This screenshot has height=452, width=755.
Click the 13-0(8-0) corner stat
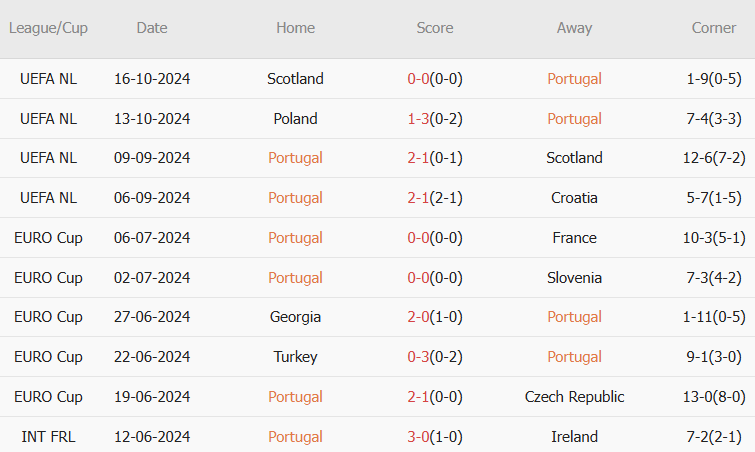click(x=714, y=397)
